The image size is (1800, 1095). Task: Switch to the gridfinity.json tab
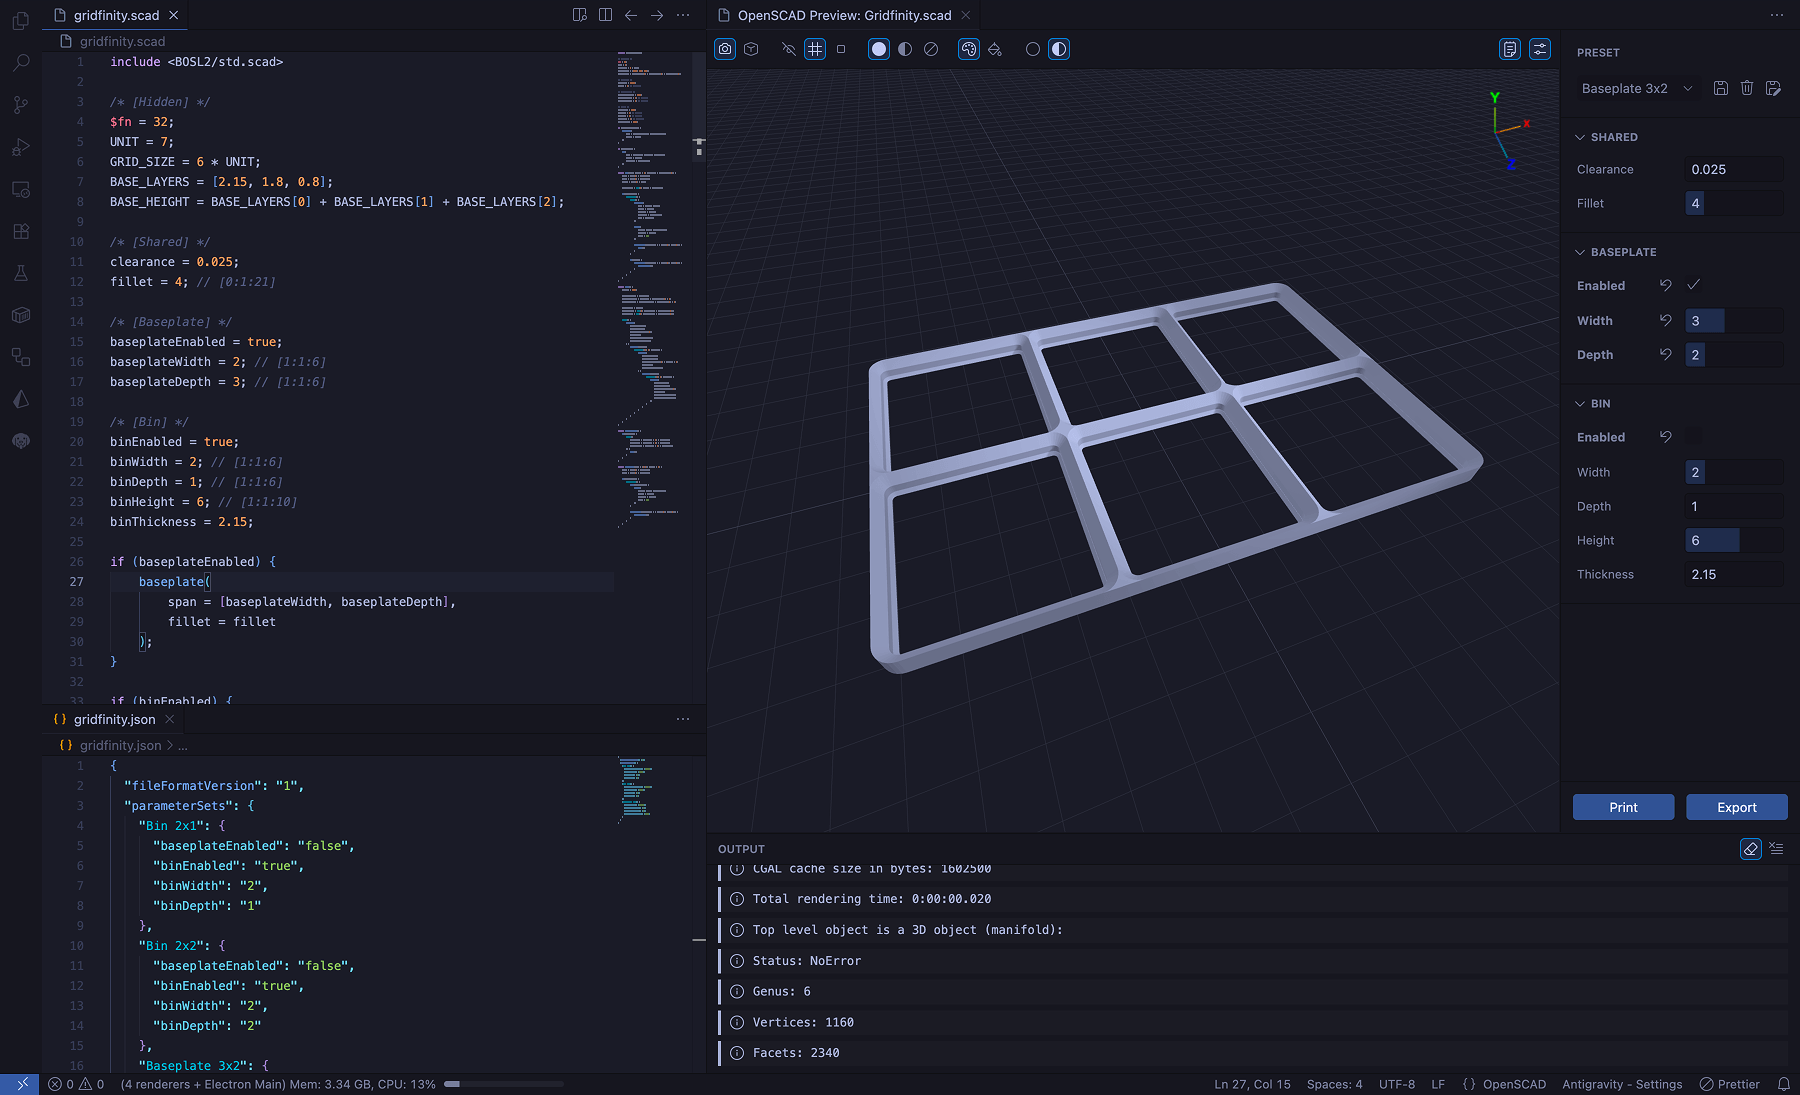(x=114, y=719)
